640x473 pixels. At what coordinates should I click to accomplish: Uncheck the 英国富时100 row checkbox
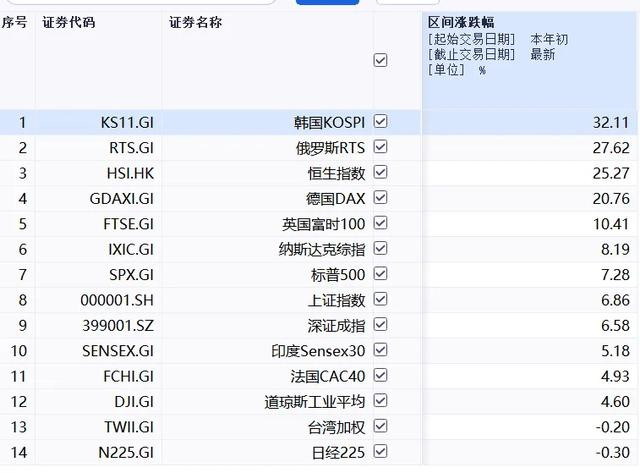coord(380,223)
